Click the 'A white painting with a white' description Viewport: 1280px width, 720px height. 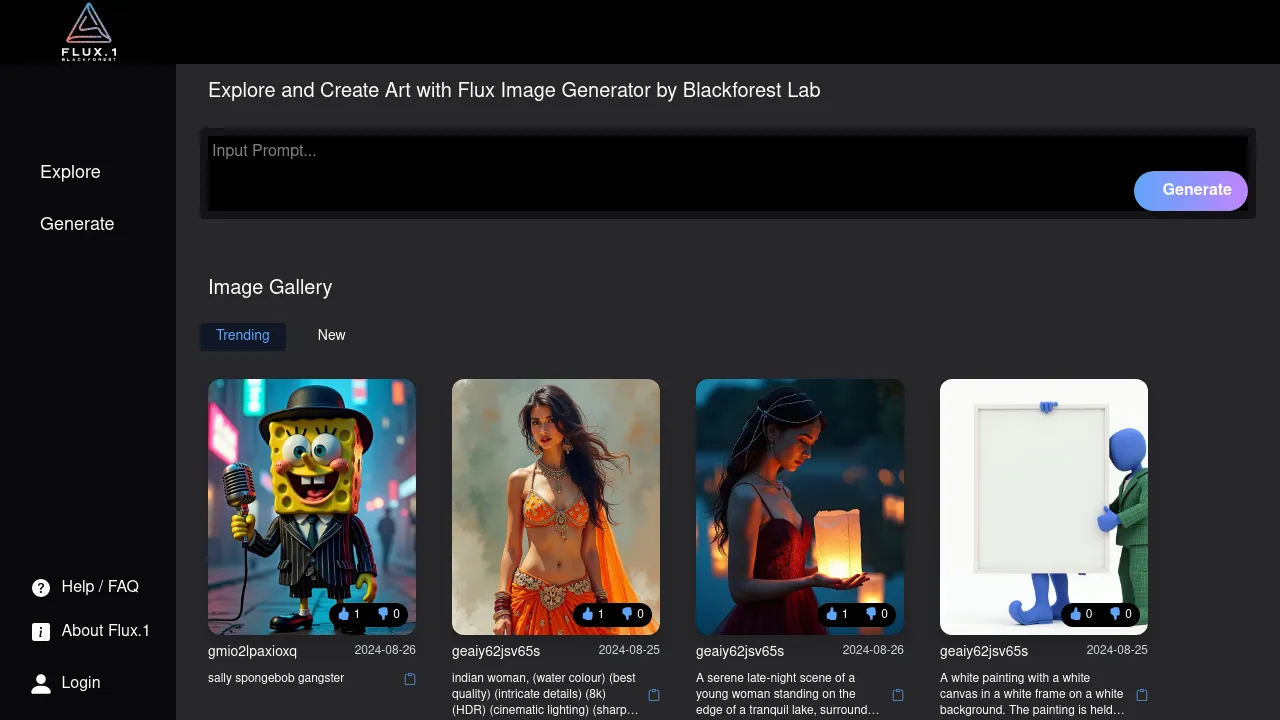click(x=1032, y=694)
